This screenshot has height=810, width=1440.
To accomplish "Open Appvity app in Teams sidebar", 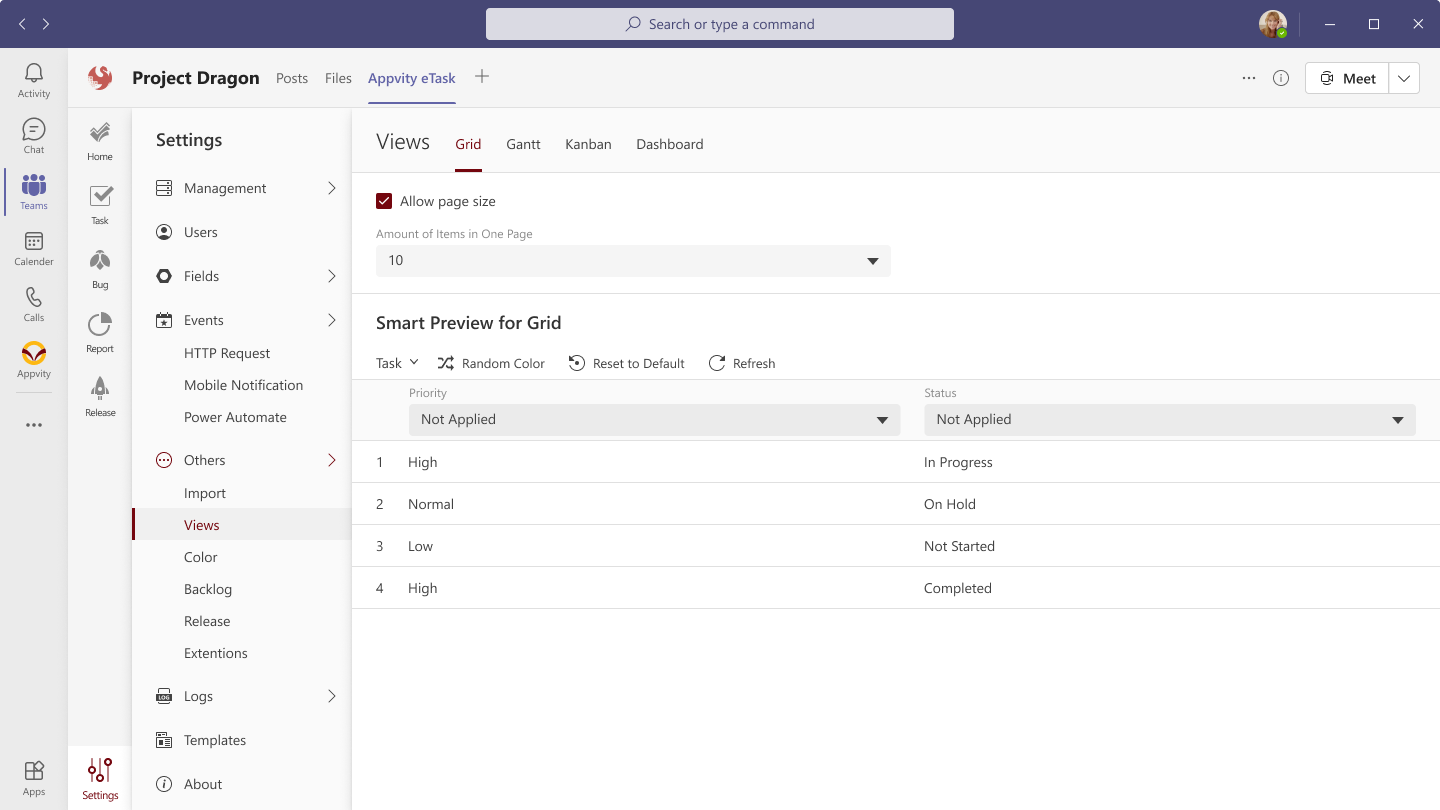I will tap(34, 353).
